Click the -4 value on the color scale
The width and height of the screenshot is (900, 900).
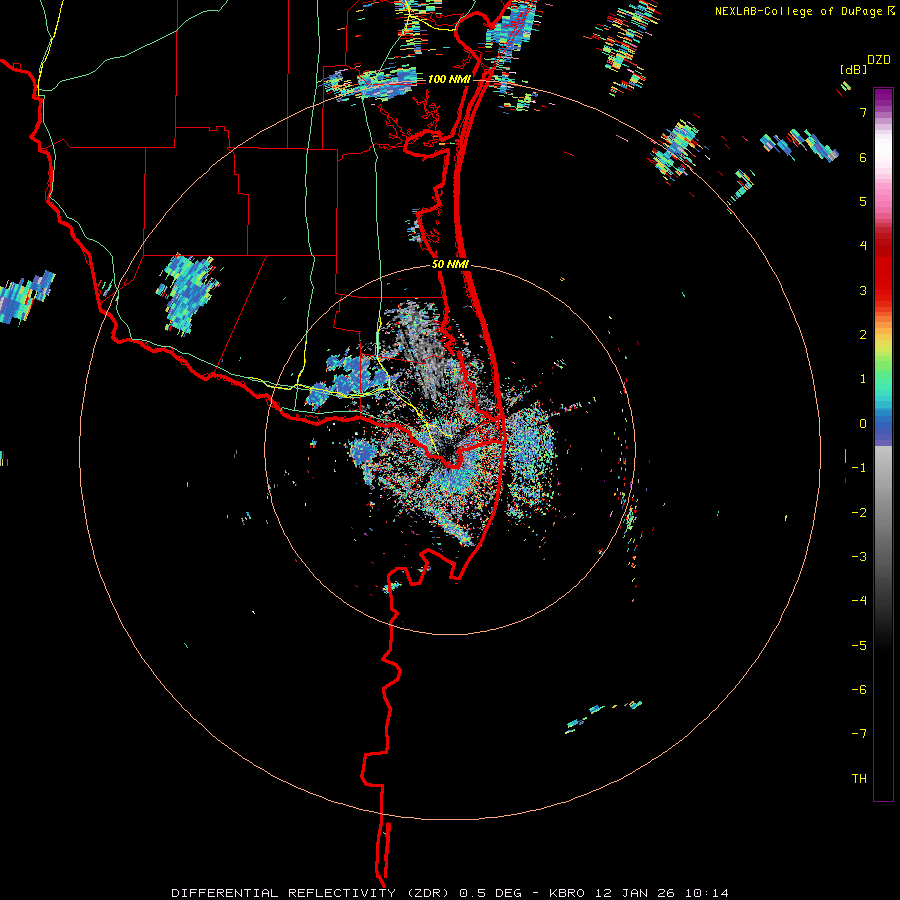click(859, 601)
